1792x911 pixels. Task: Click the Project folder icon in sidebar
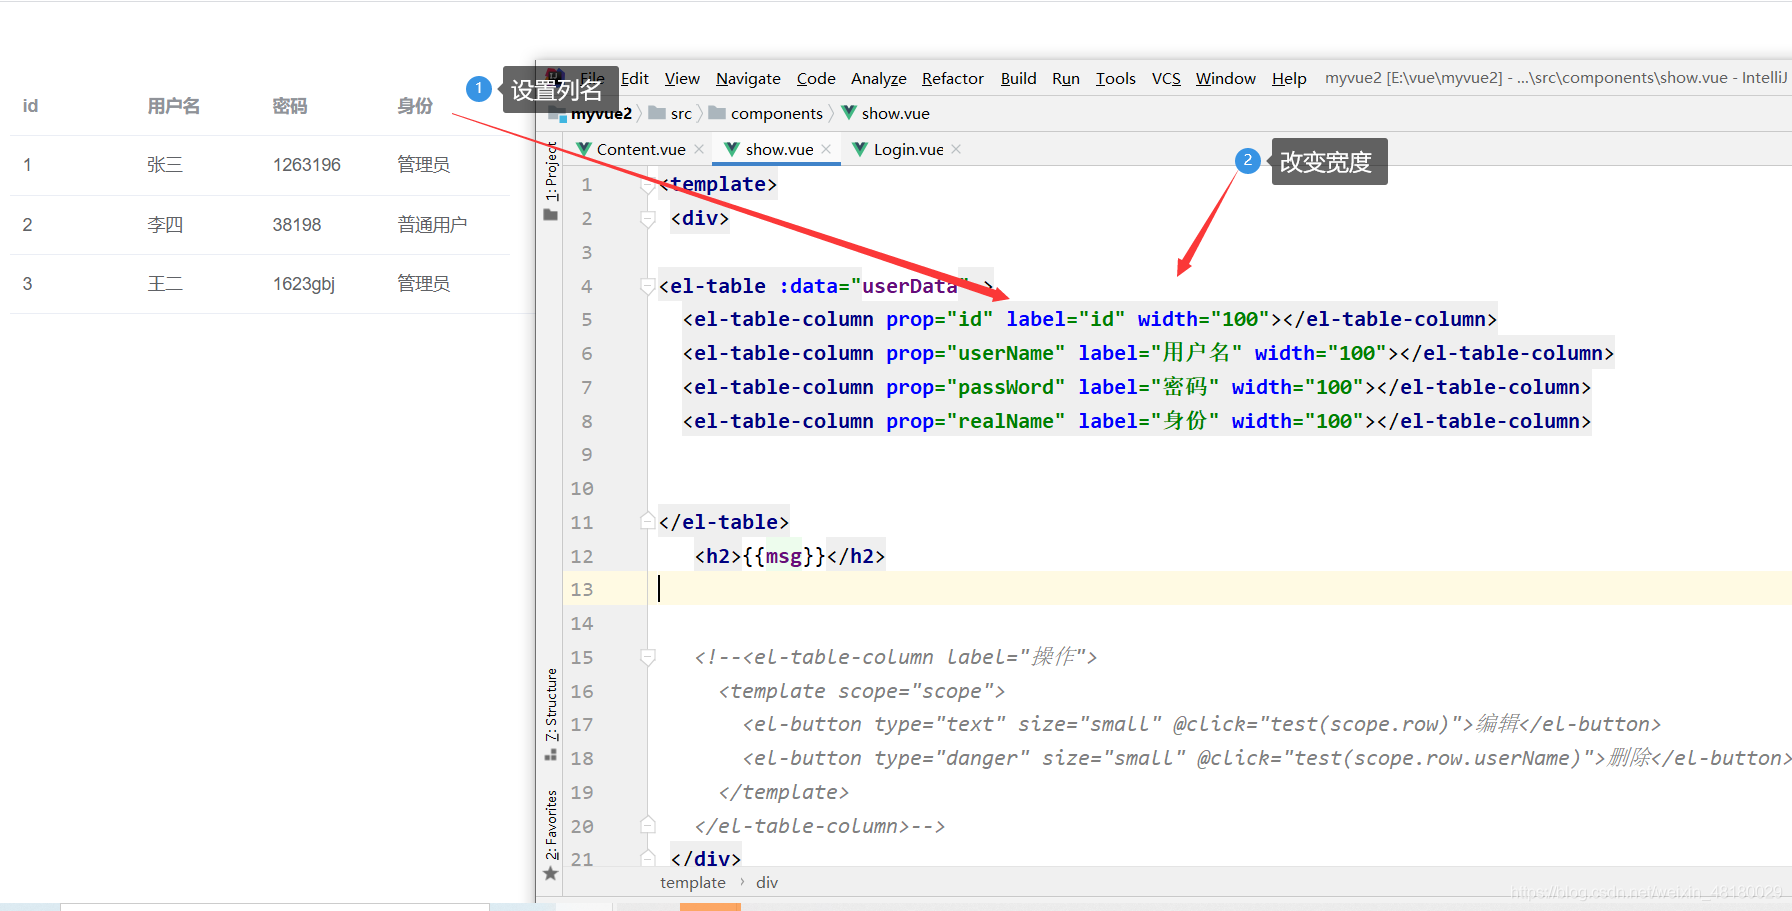coord(551,215)
